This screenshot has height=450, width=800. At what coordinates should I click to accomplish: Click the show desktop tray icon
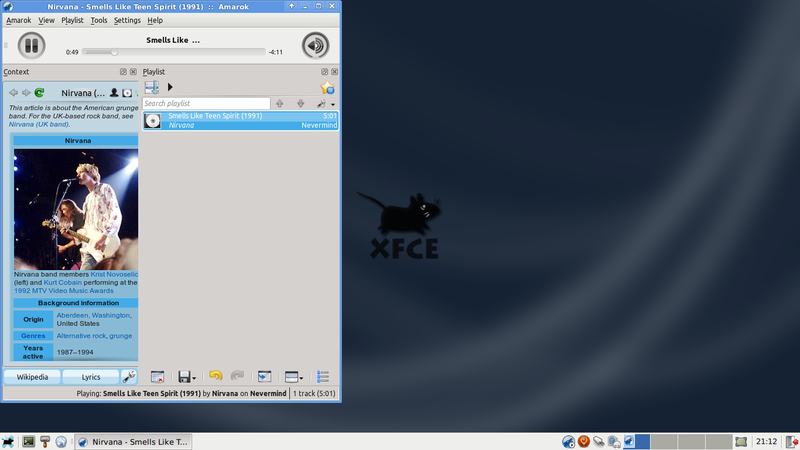click(741, 442)
